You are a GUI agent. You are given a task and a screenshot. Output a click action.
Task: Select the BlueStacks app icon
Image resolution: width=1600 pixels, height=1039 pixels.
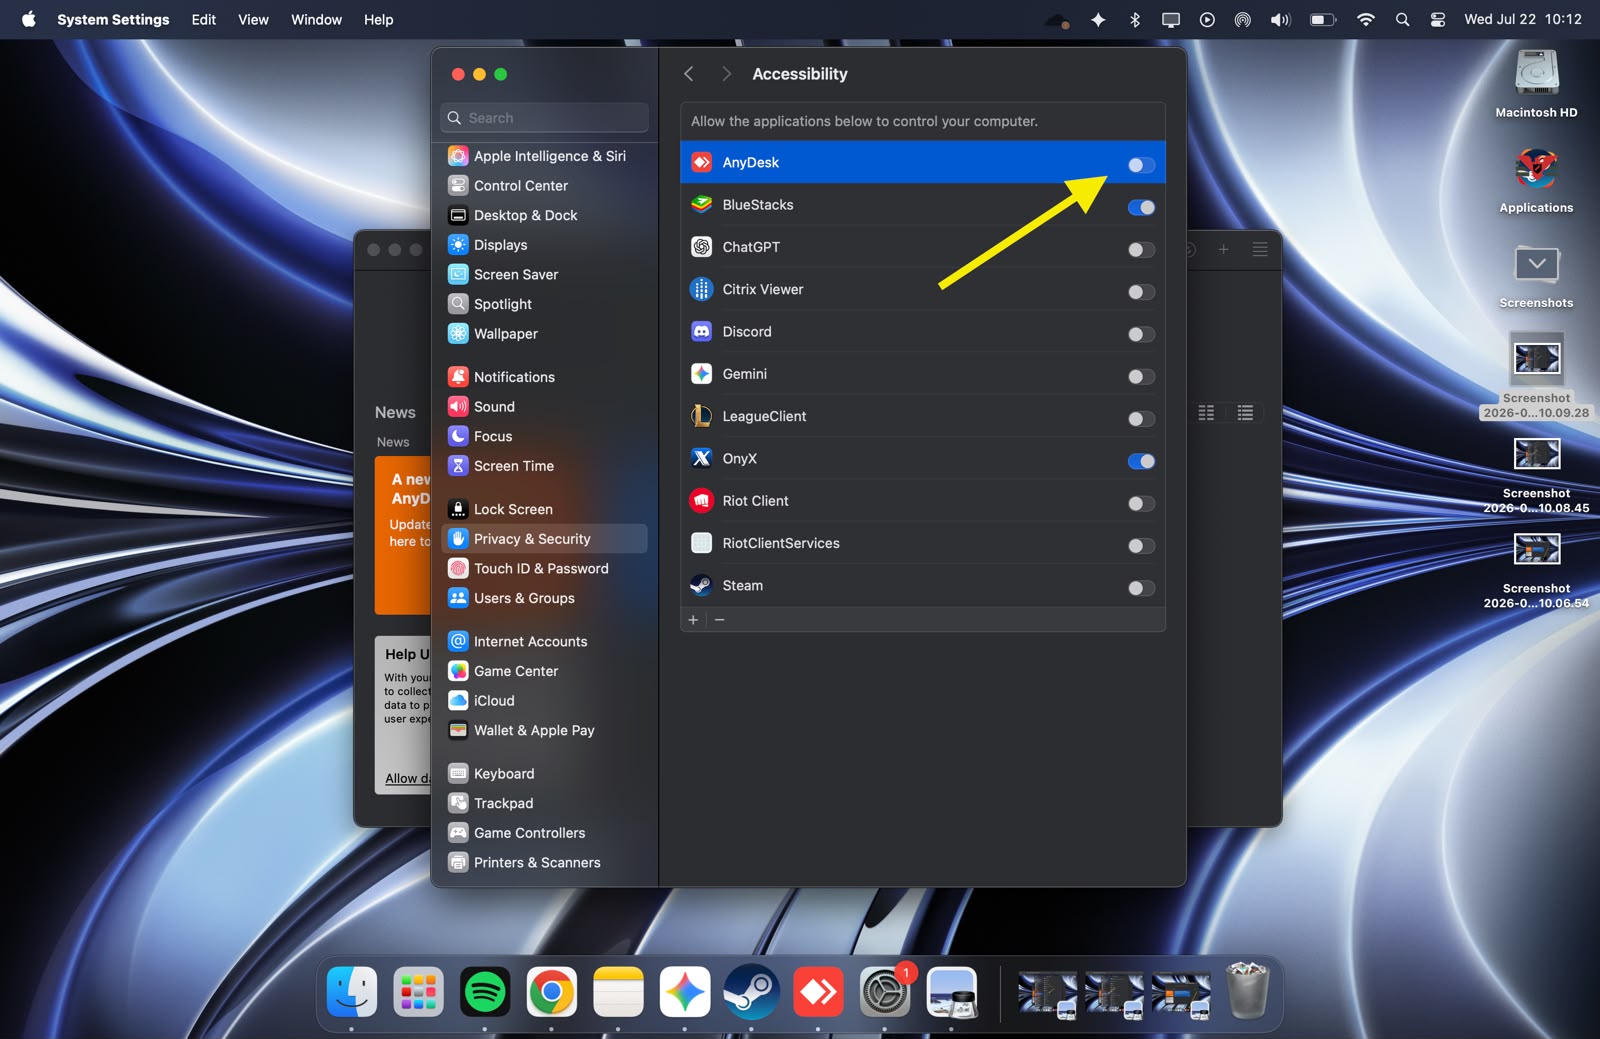tap(702, 204)
